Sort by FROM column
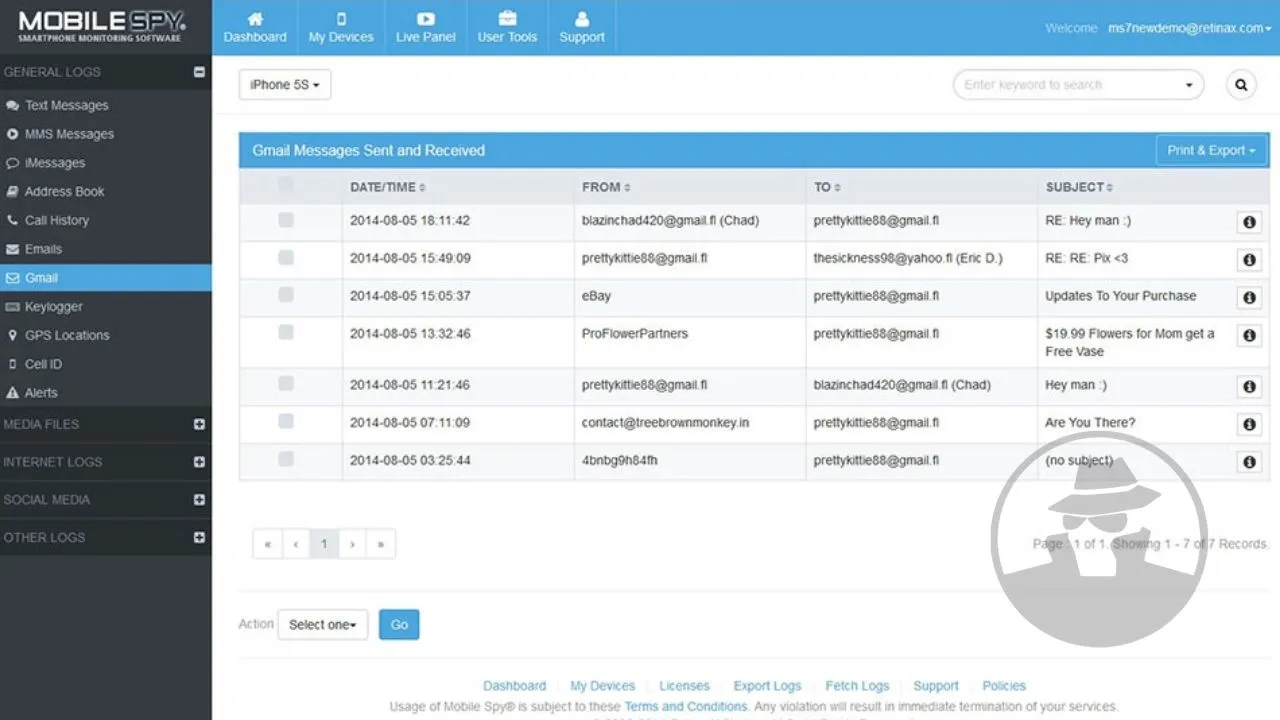This screenshot has width=1280, height=720. [x=606, y=187]
